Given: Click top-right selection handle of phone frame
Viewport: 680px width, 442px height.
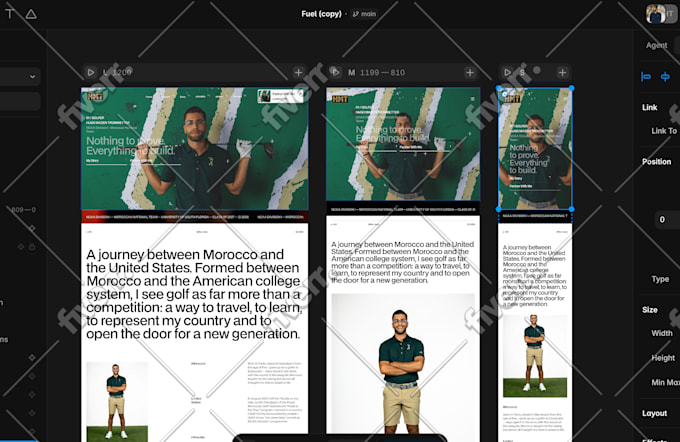Looking at the screenshot, I should (x=572, y=88).
